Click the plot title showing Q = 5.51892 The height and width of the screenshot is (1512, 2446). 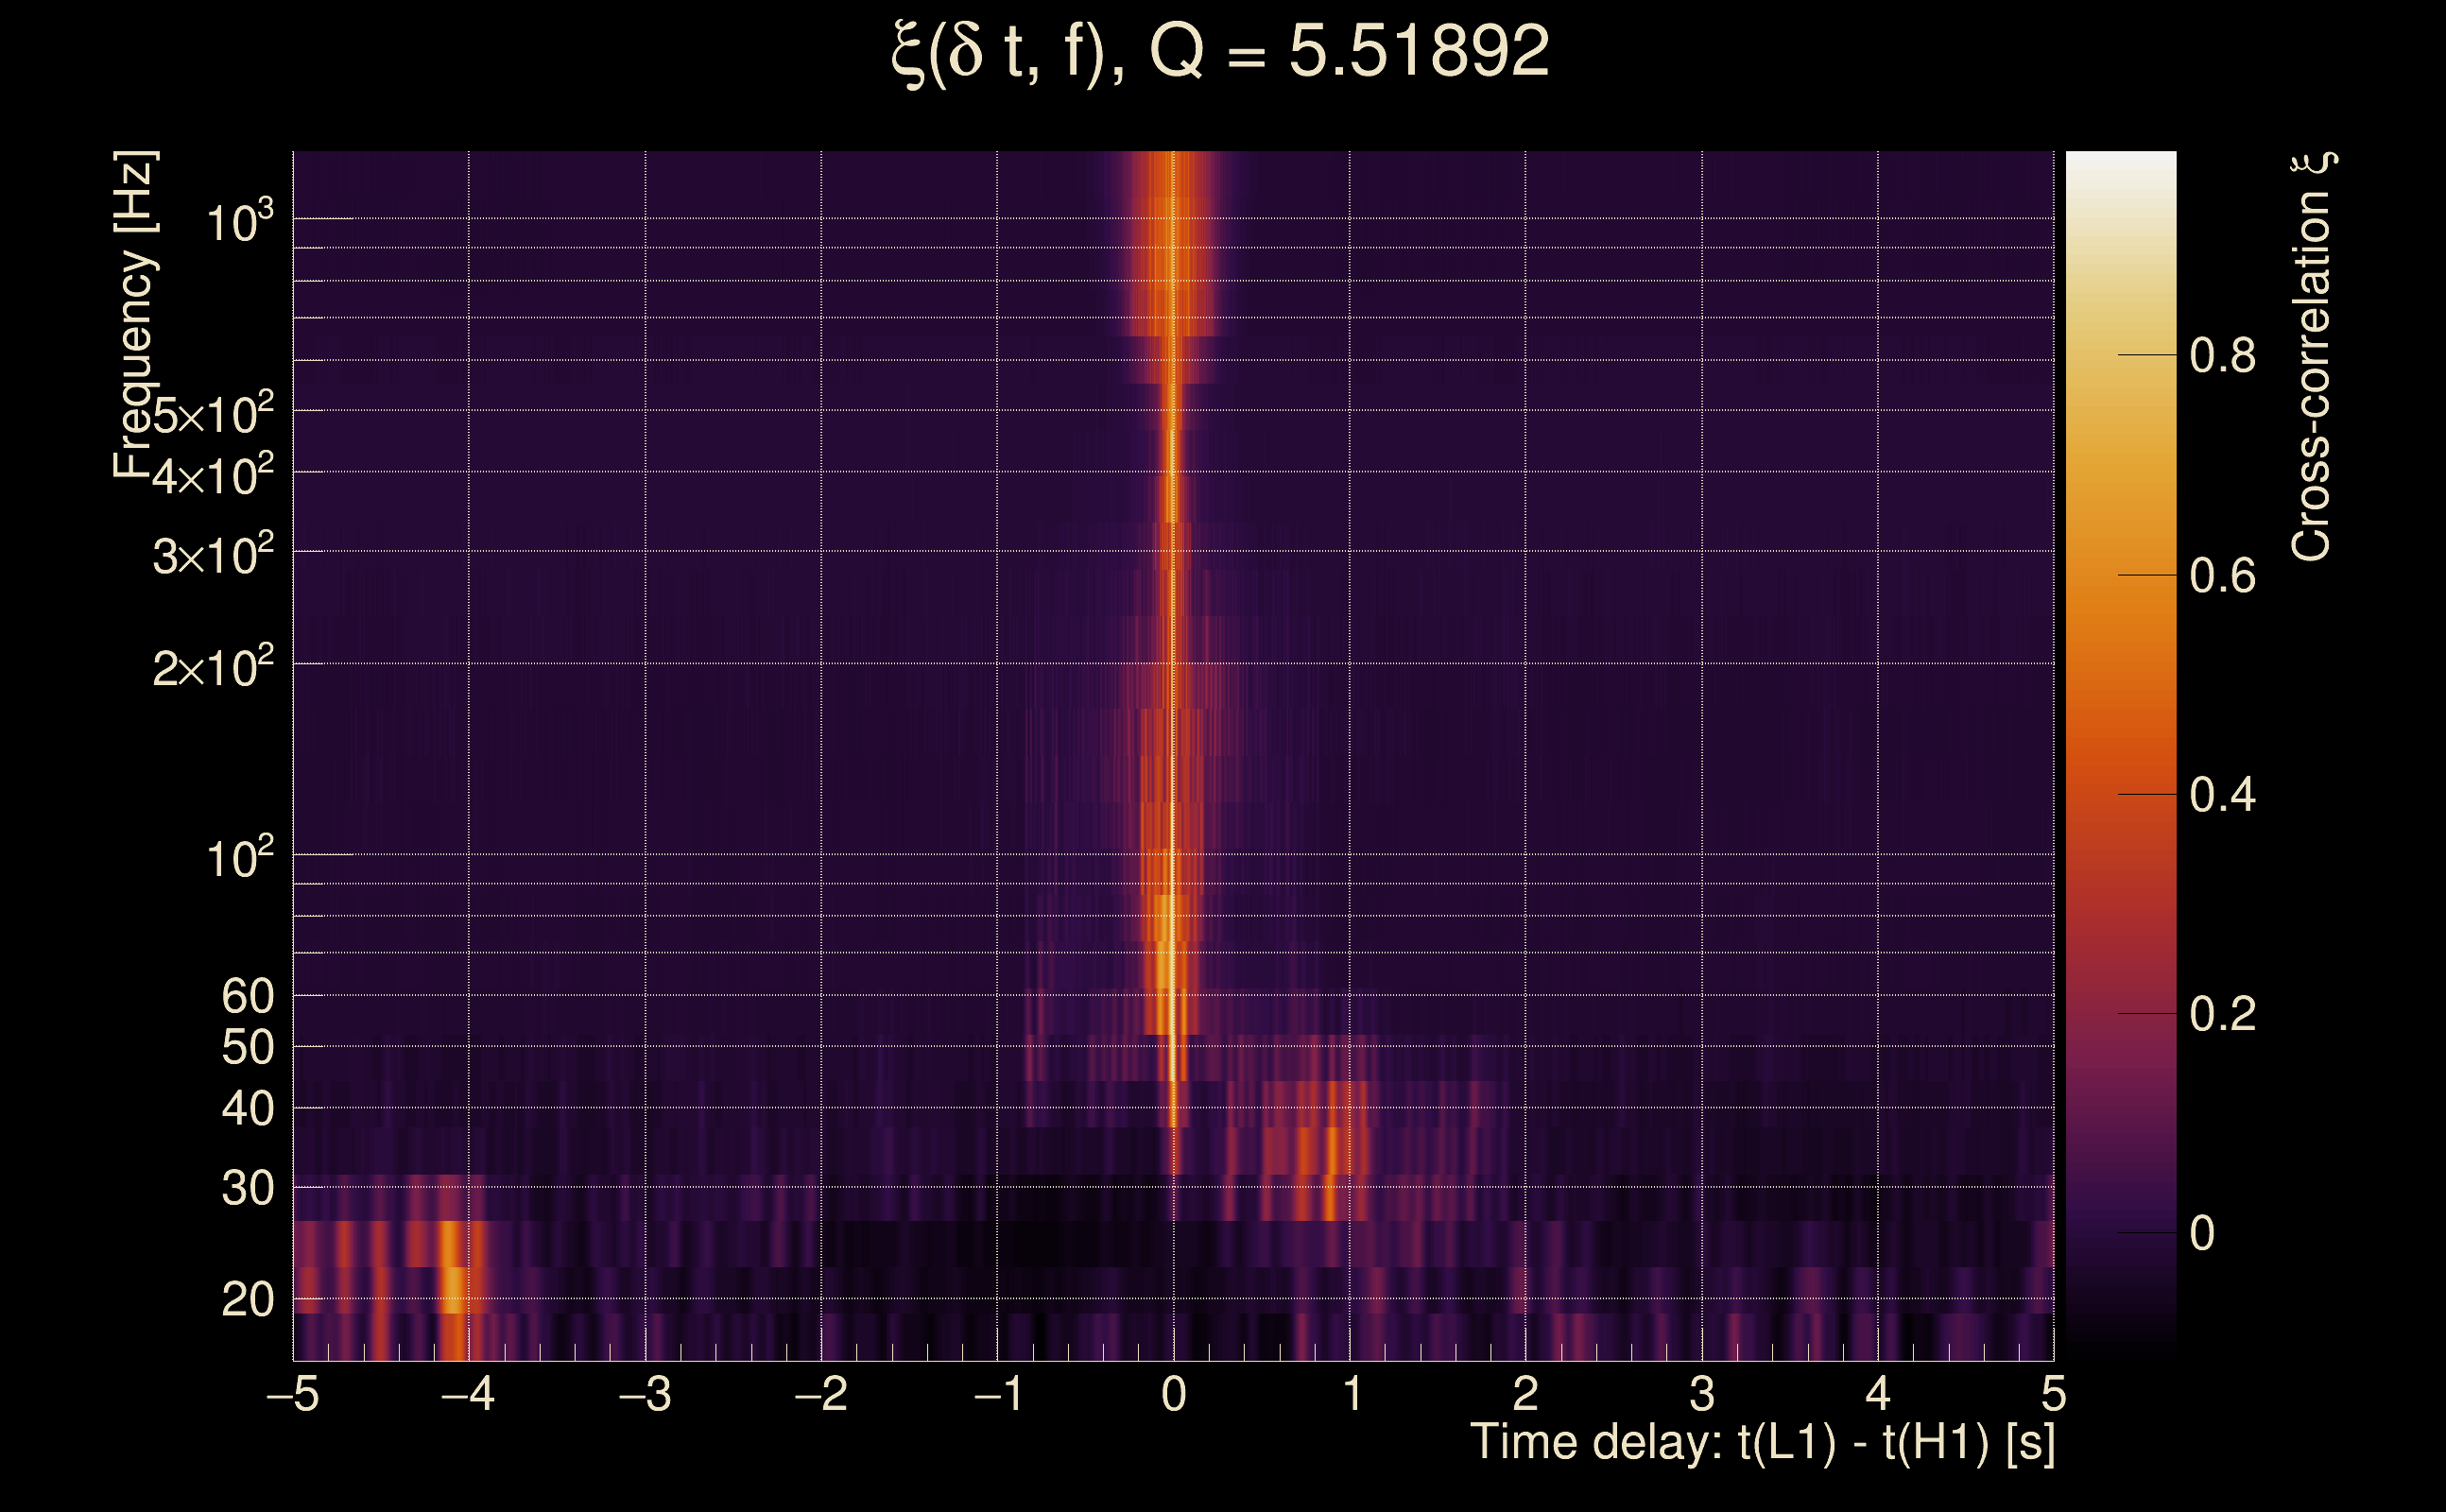[x=1220, y=52]
